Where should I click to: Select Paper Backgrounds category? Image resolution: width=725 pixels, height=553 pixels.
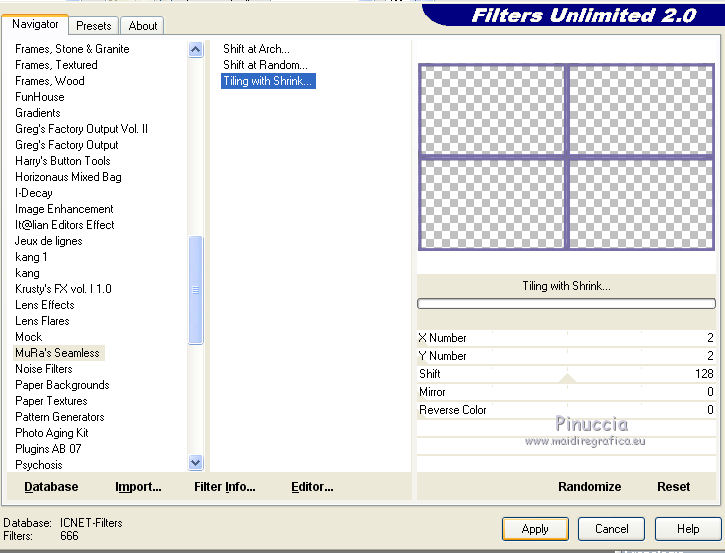click(x=62, y=385)
